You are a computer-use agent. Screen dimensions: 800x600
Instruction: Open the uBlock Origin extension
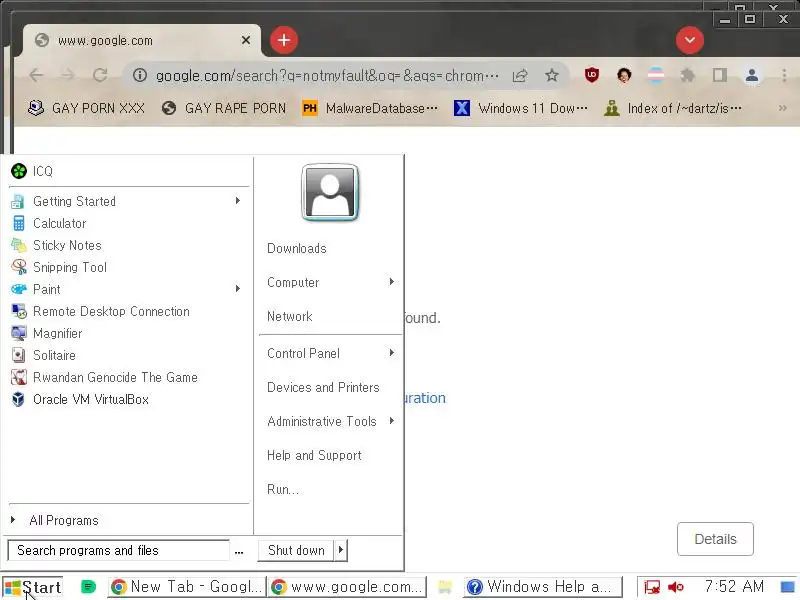point(591,76)
